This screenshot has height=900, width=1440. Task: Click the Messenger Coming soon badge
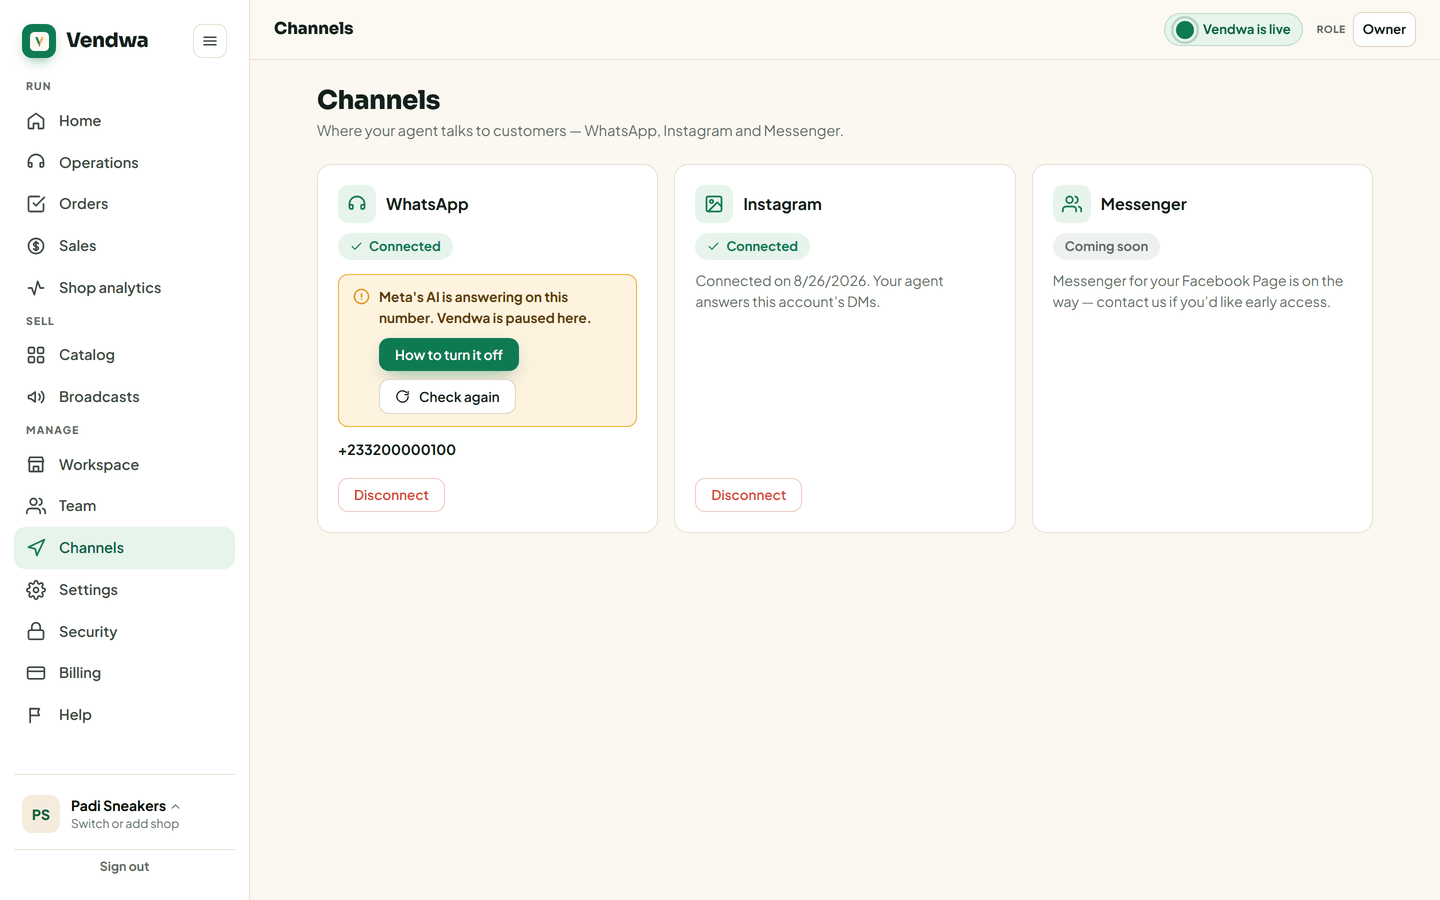[1106, 246]
